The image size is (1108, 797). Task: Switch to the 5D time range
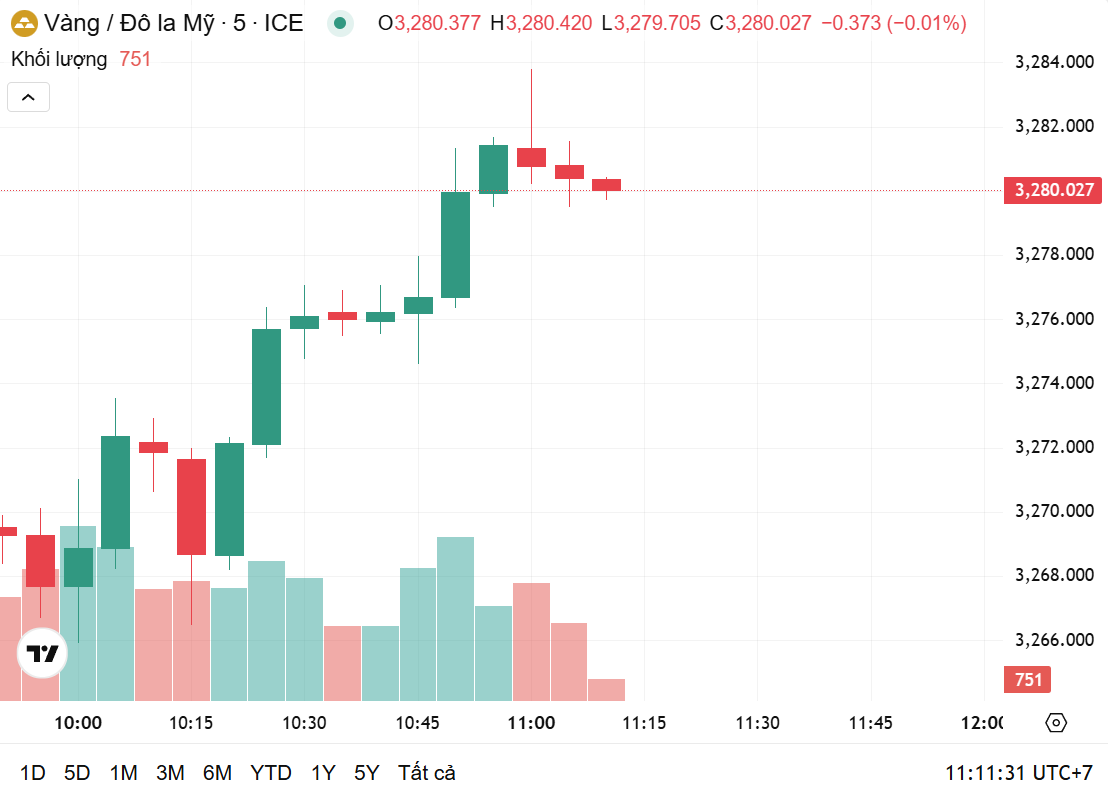(x=77, y=773)
